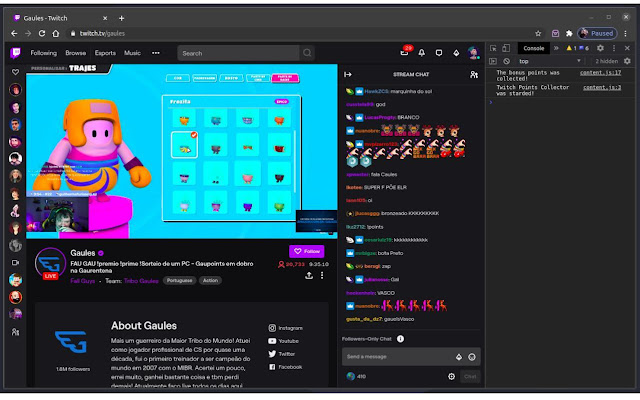Open the Youtube link
The width and height of the screenshot is (640, 400).
[x=283, y=341]
